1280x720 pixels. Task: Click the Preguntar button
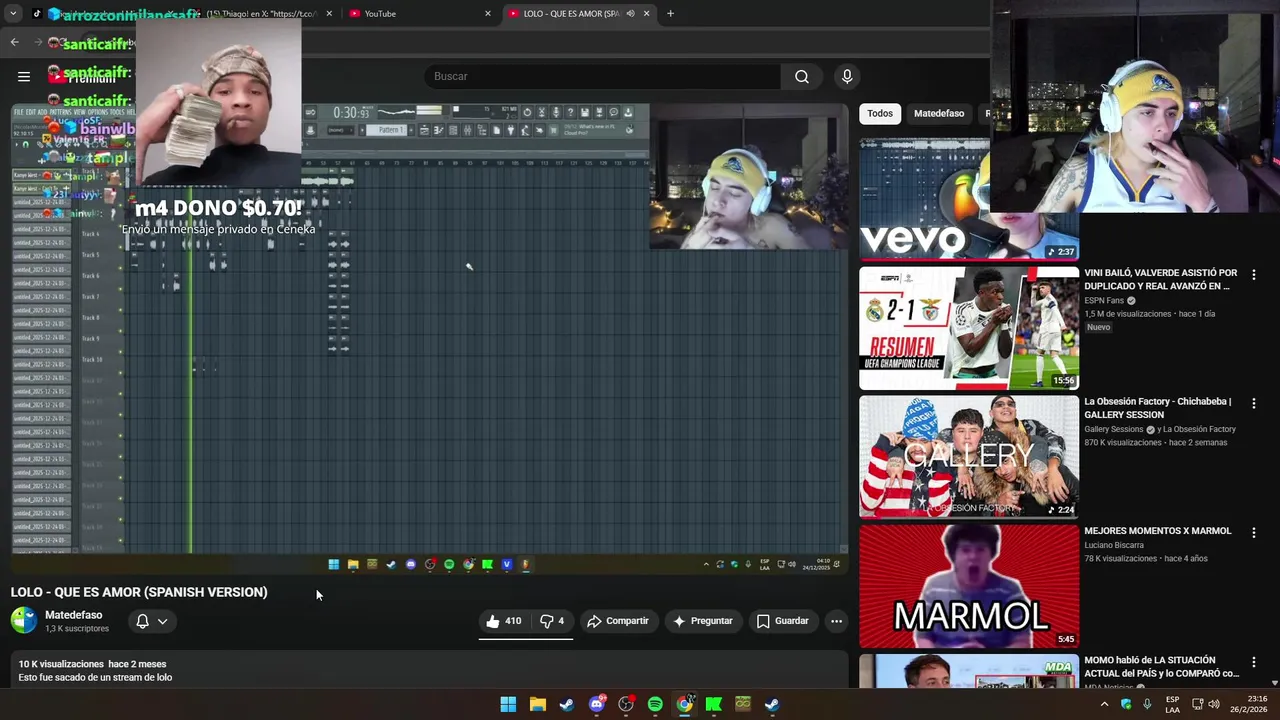pos(703,621)
